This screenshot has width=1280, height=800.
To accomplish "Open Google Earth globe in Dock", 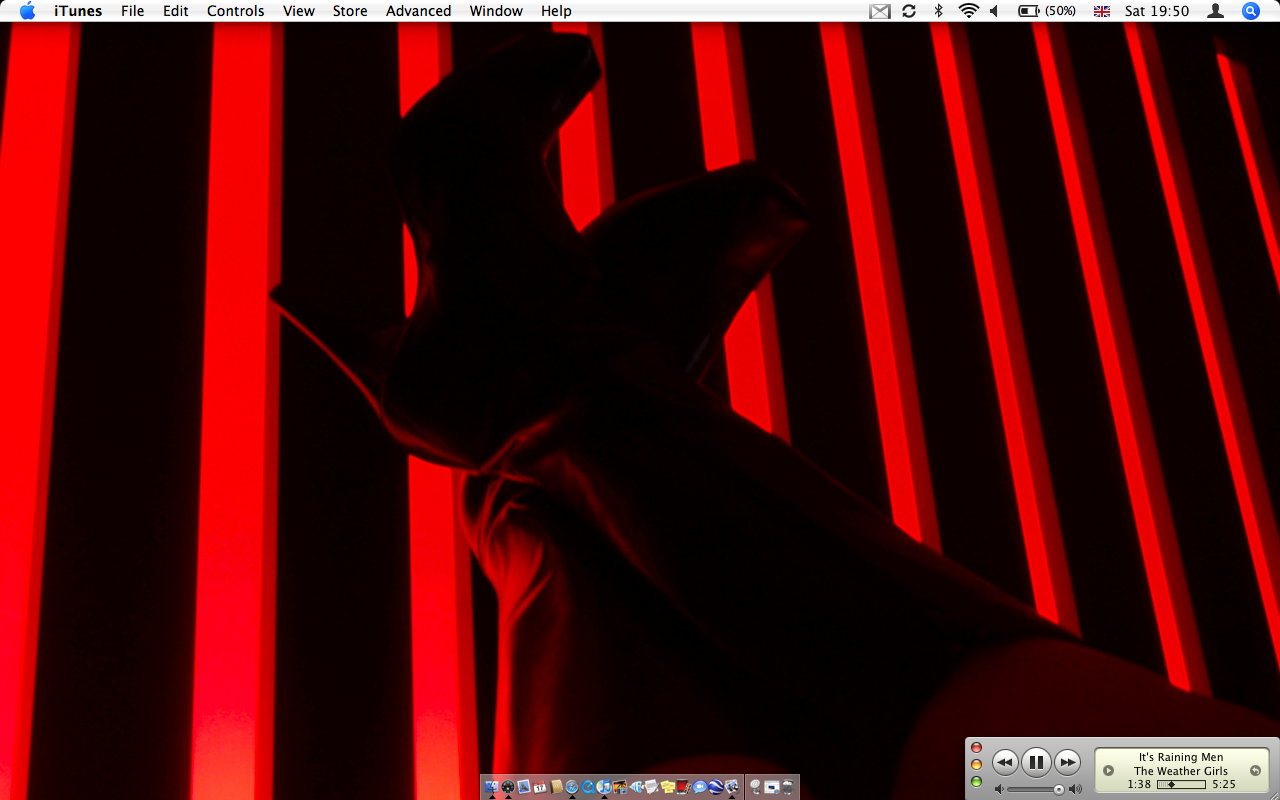I will tap(716, 787).
